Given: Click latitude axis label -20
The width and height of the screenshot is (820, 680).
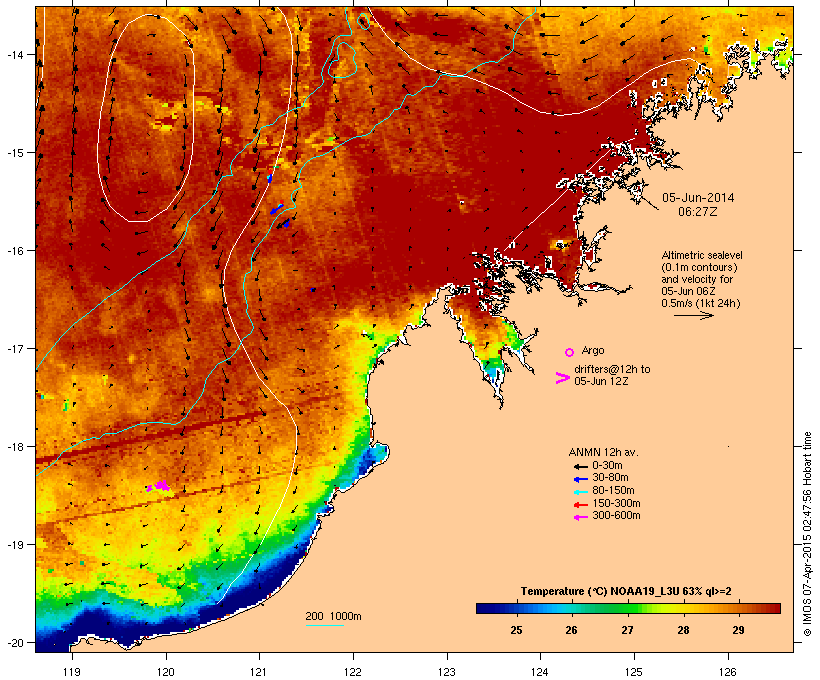Looking at the screenshot, I should [x=15, y=642].
